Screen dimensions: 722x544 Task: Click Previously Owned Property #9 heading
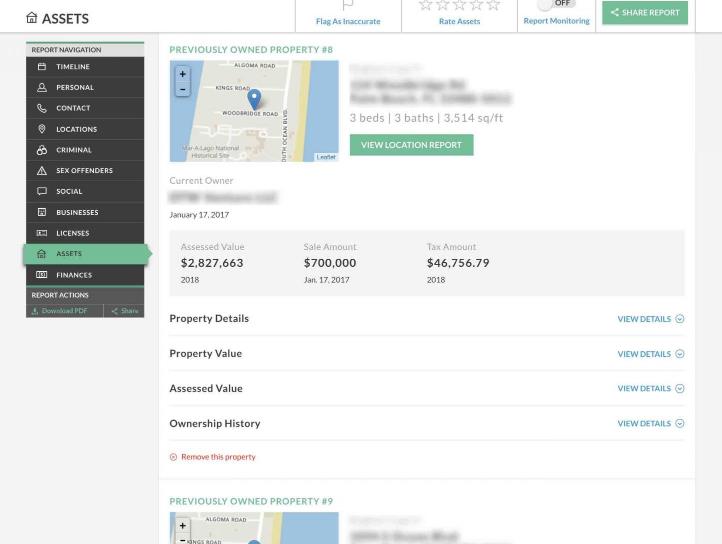click(x=251, y=501)
